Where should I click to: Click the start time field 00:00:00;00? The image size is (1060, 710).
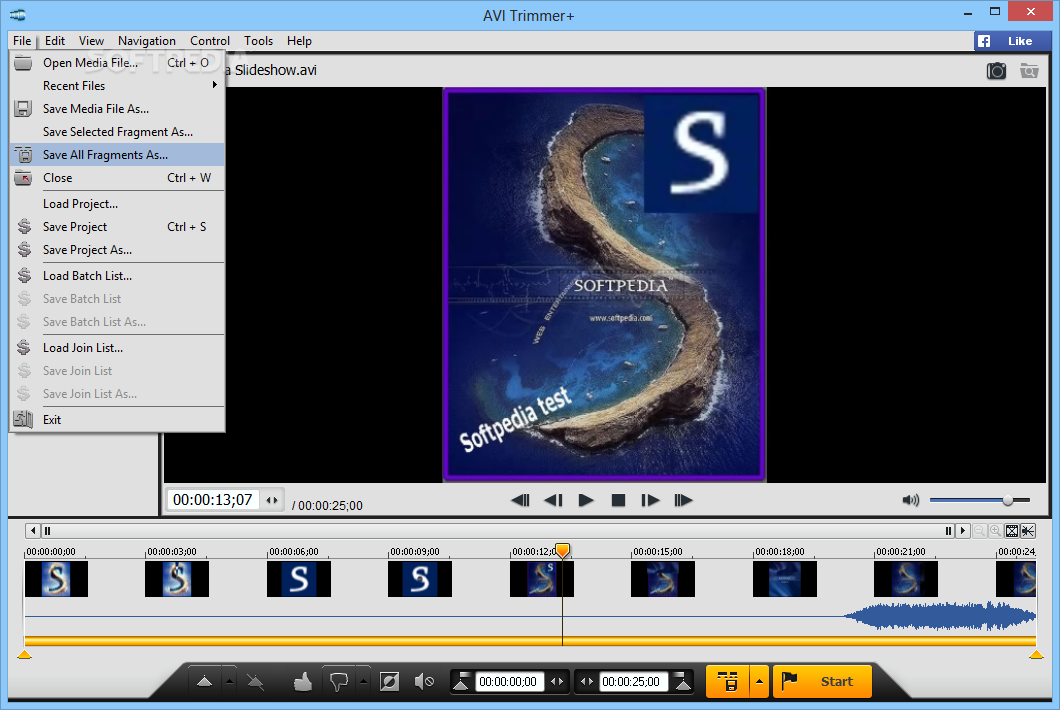point(508,682)
